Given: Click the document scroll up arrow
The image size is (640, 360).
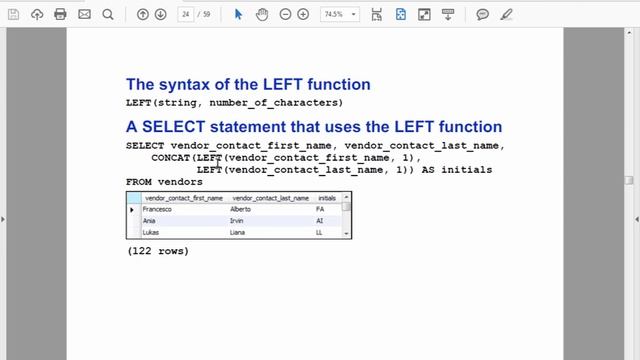Looking at the screenshot, I should [x=629, y=33].
